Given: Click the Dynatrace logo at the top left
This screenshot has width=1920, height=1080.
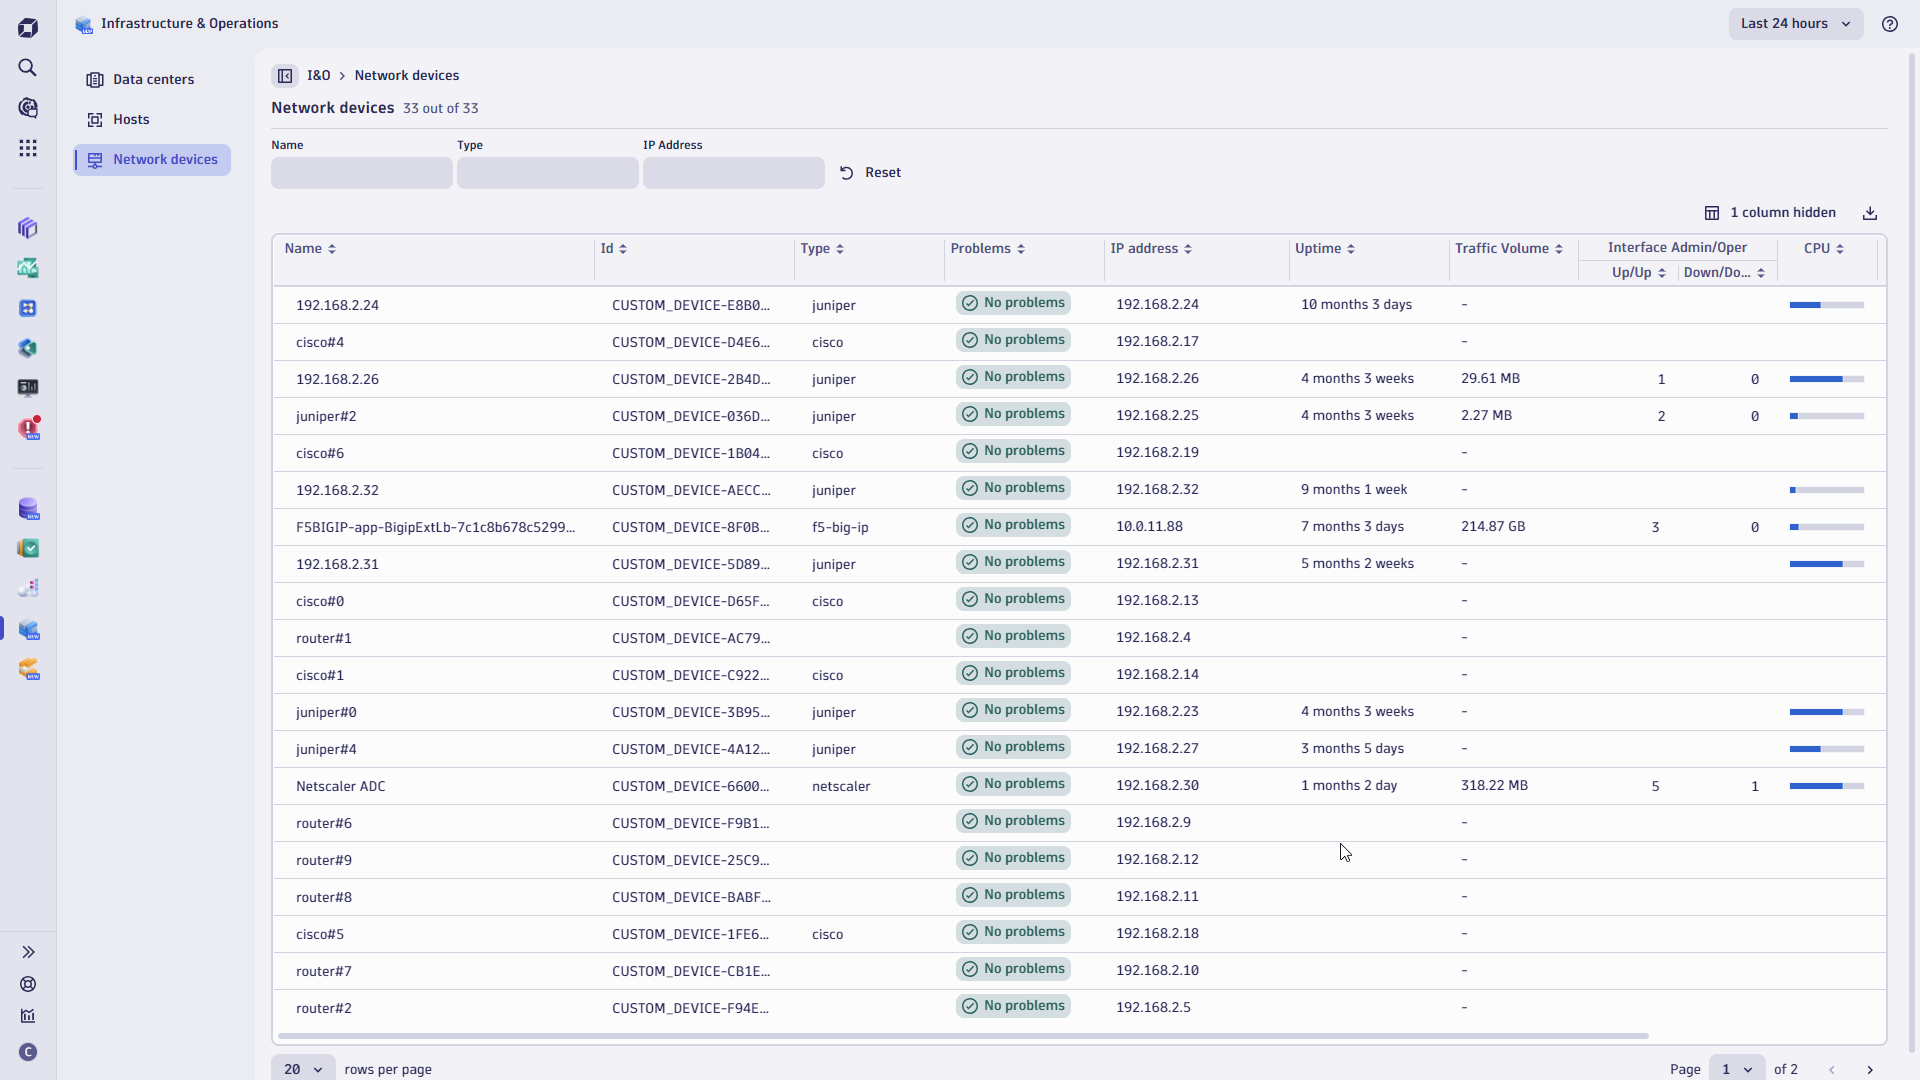Looking at the screenshot, I should click(28, 27).
